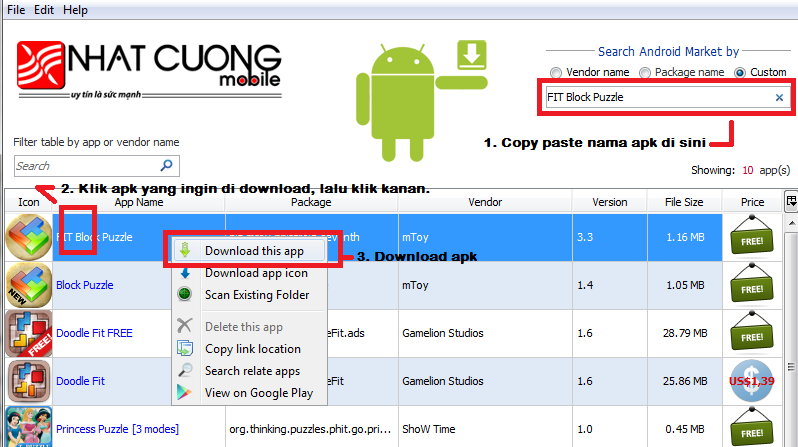Open the Doodle Fit FREE app link

tap(94, 333)
